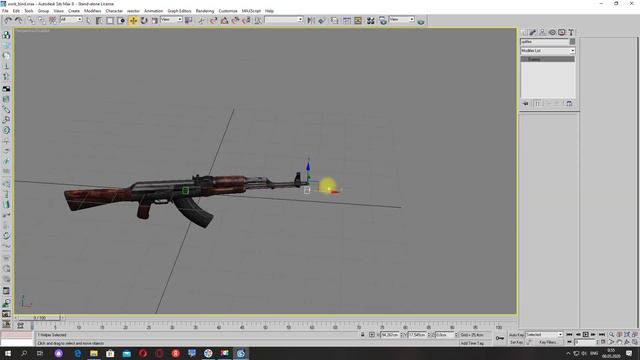Choose the Select Object arrow tool
This screenshot has height=360, width=640.
[89, 20]
